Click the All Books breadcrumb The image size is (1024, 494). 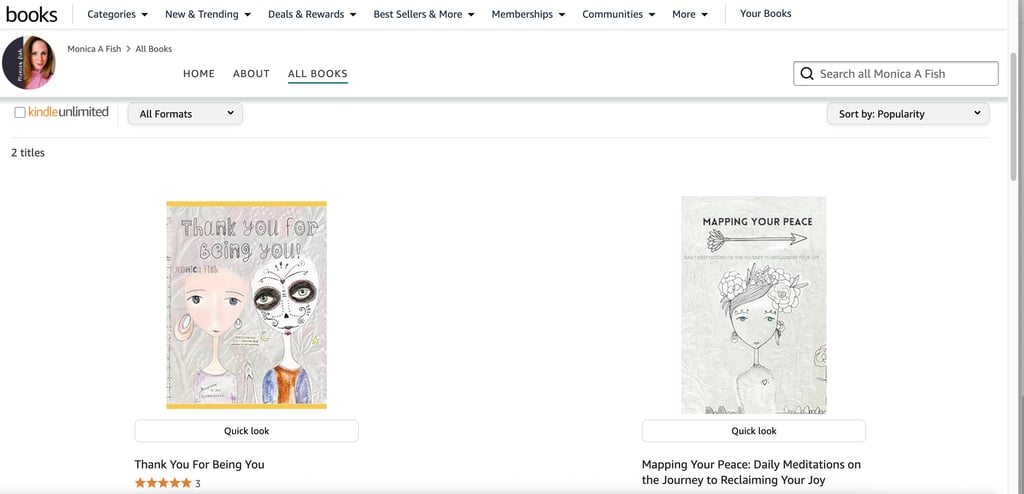153,49
